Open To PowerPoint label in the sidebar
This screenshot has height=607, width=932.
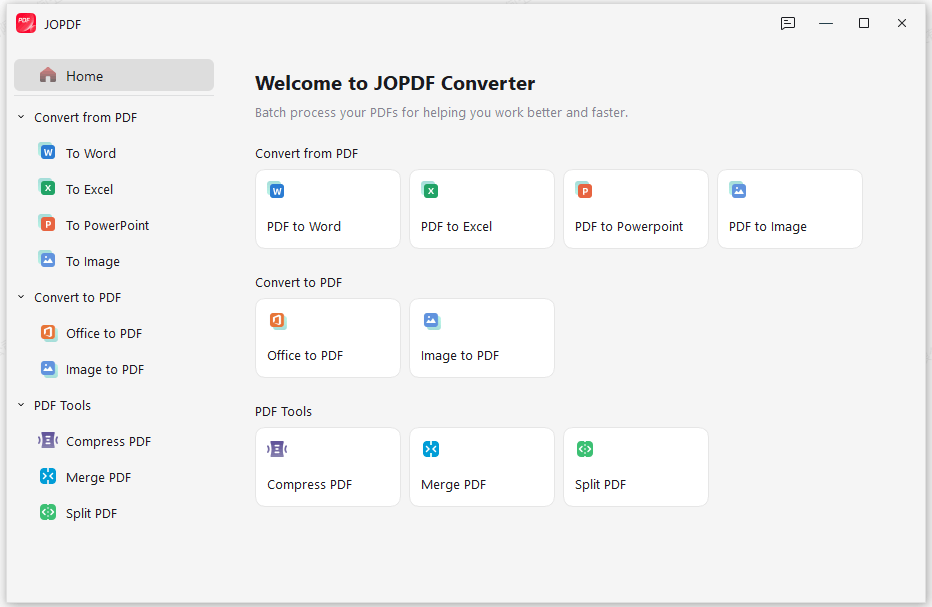coord(108,225)
